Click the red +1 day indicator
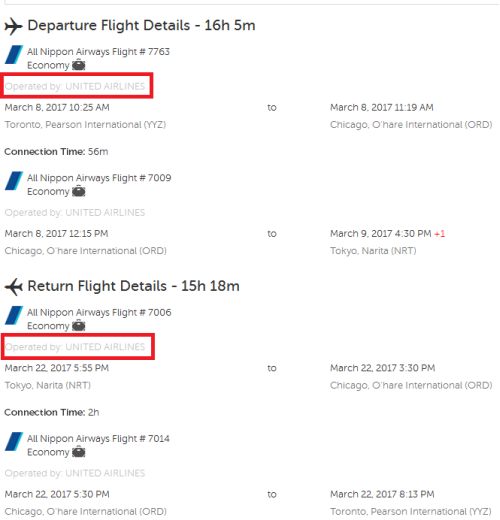 pyautogui.click(x=440, y=234)
